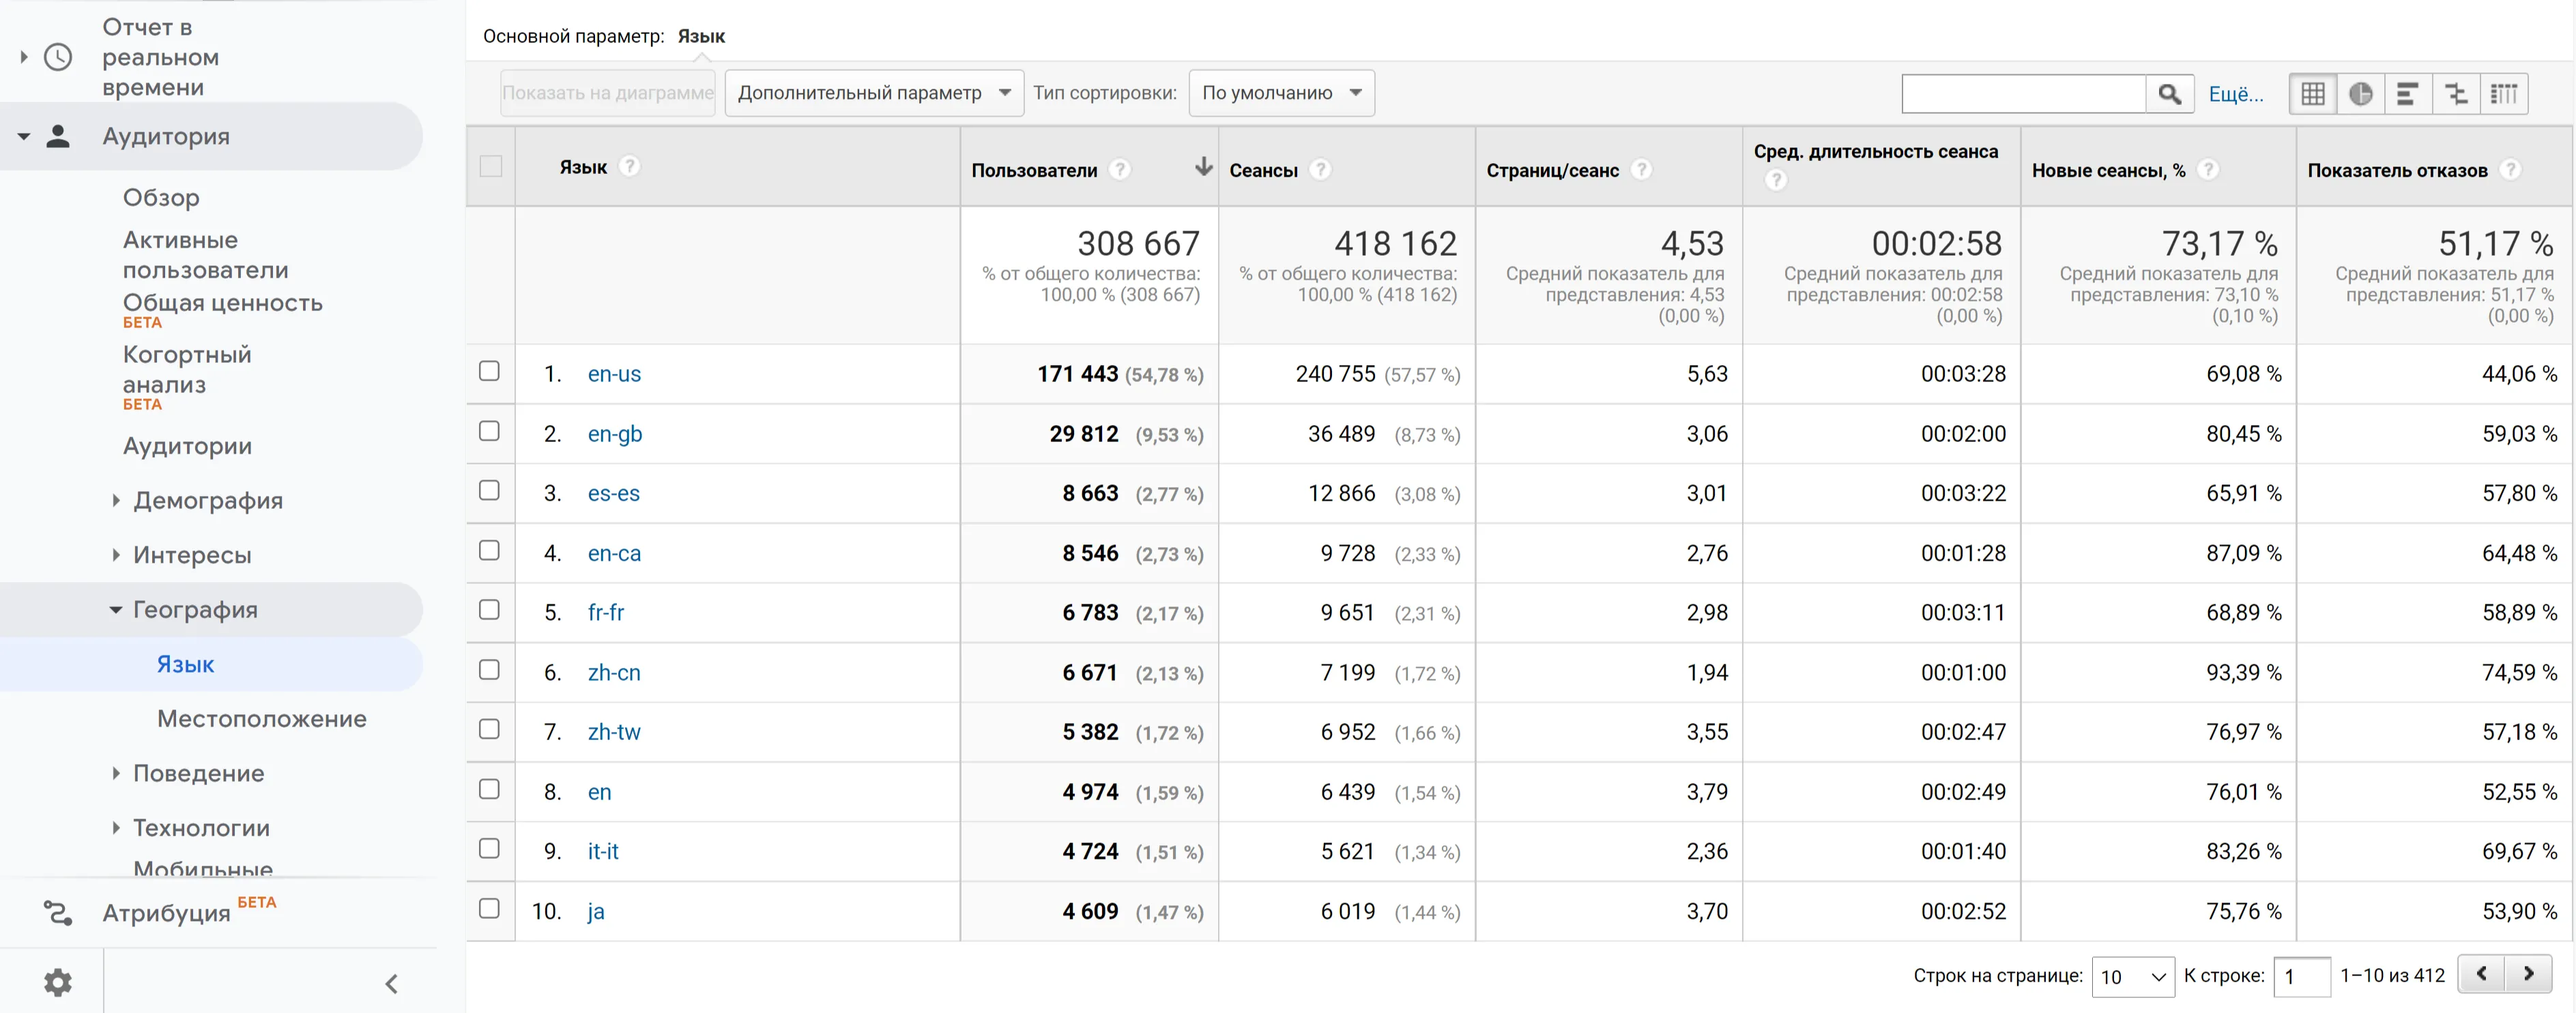Open help for Пользователи column

1121,170
